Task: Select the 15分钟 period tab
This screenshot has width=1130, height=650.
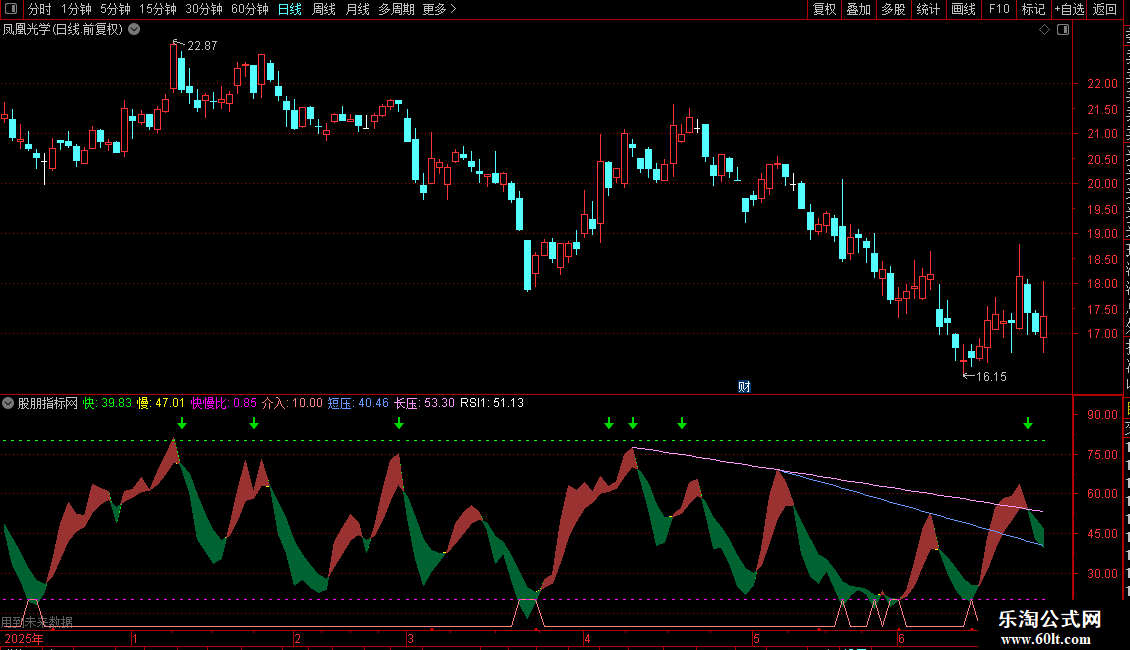Action: tap(158, 9)
